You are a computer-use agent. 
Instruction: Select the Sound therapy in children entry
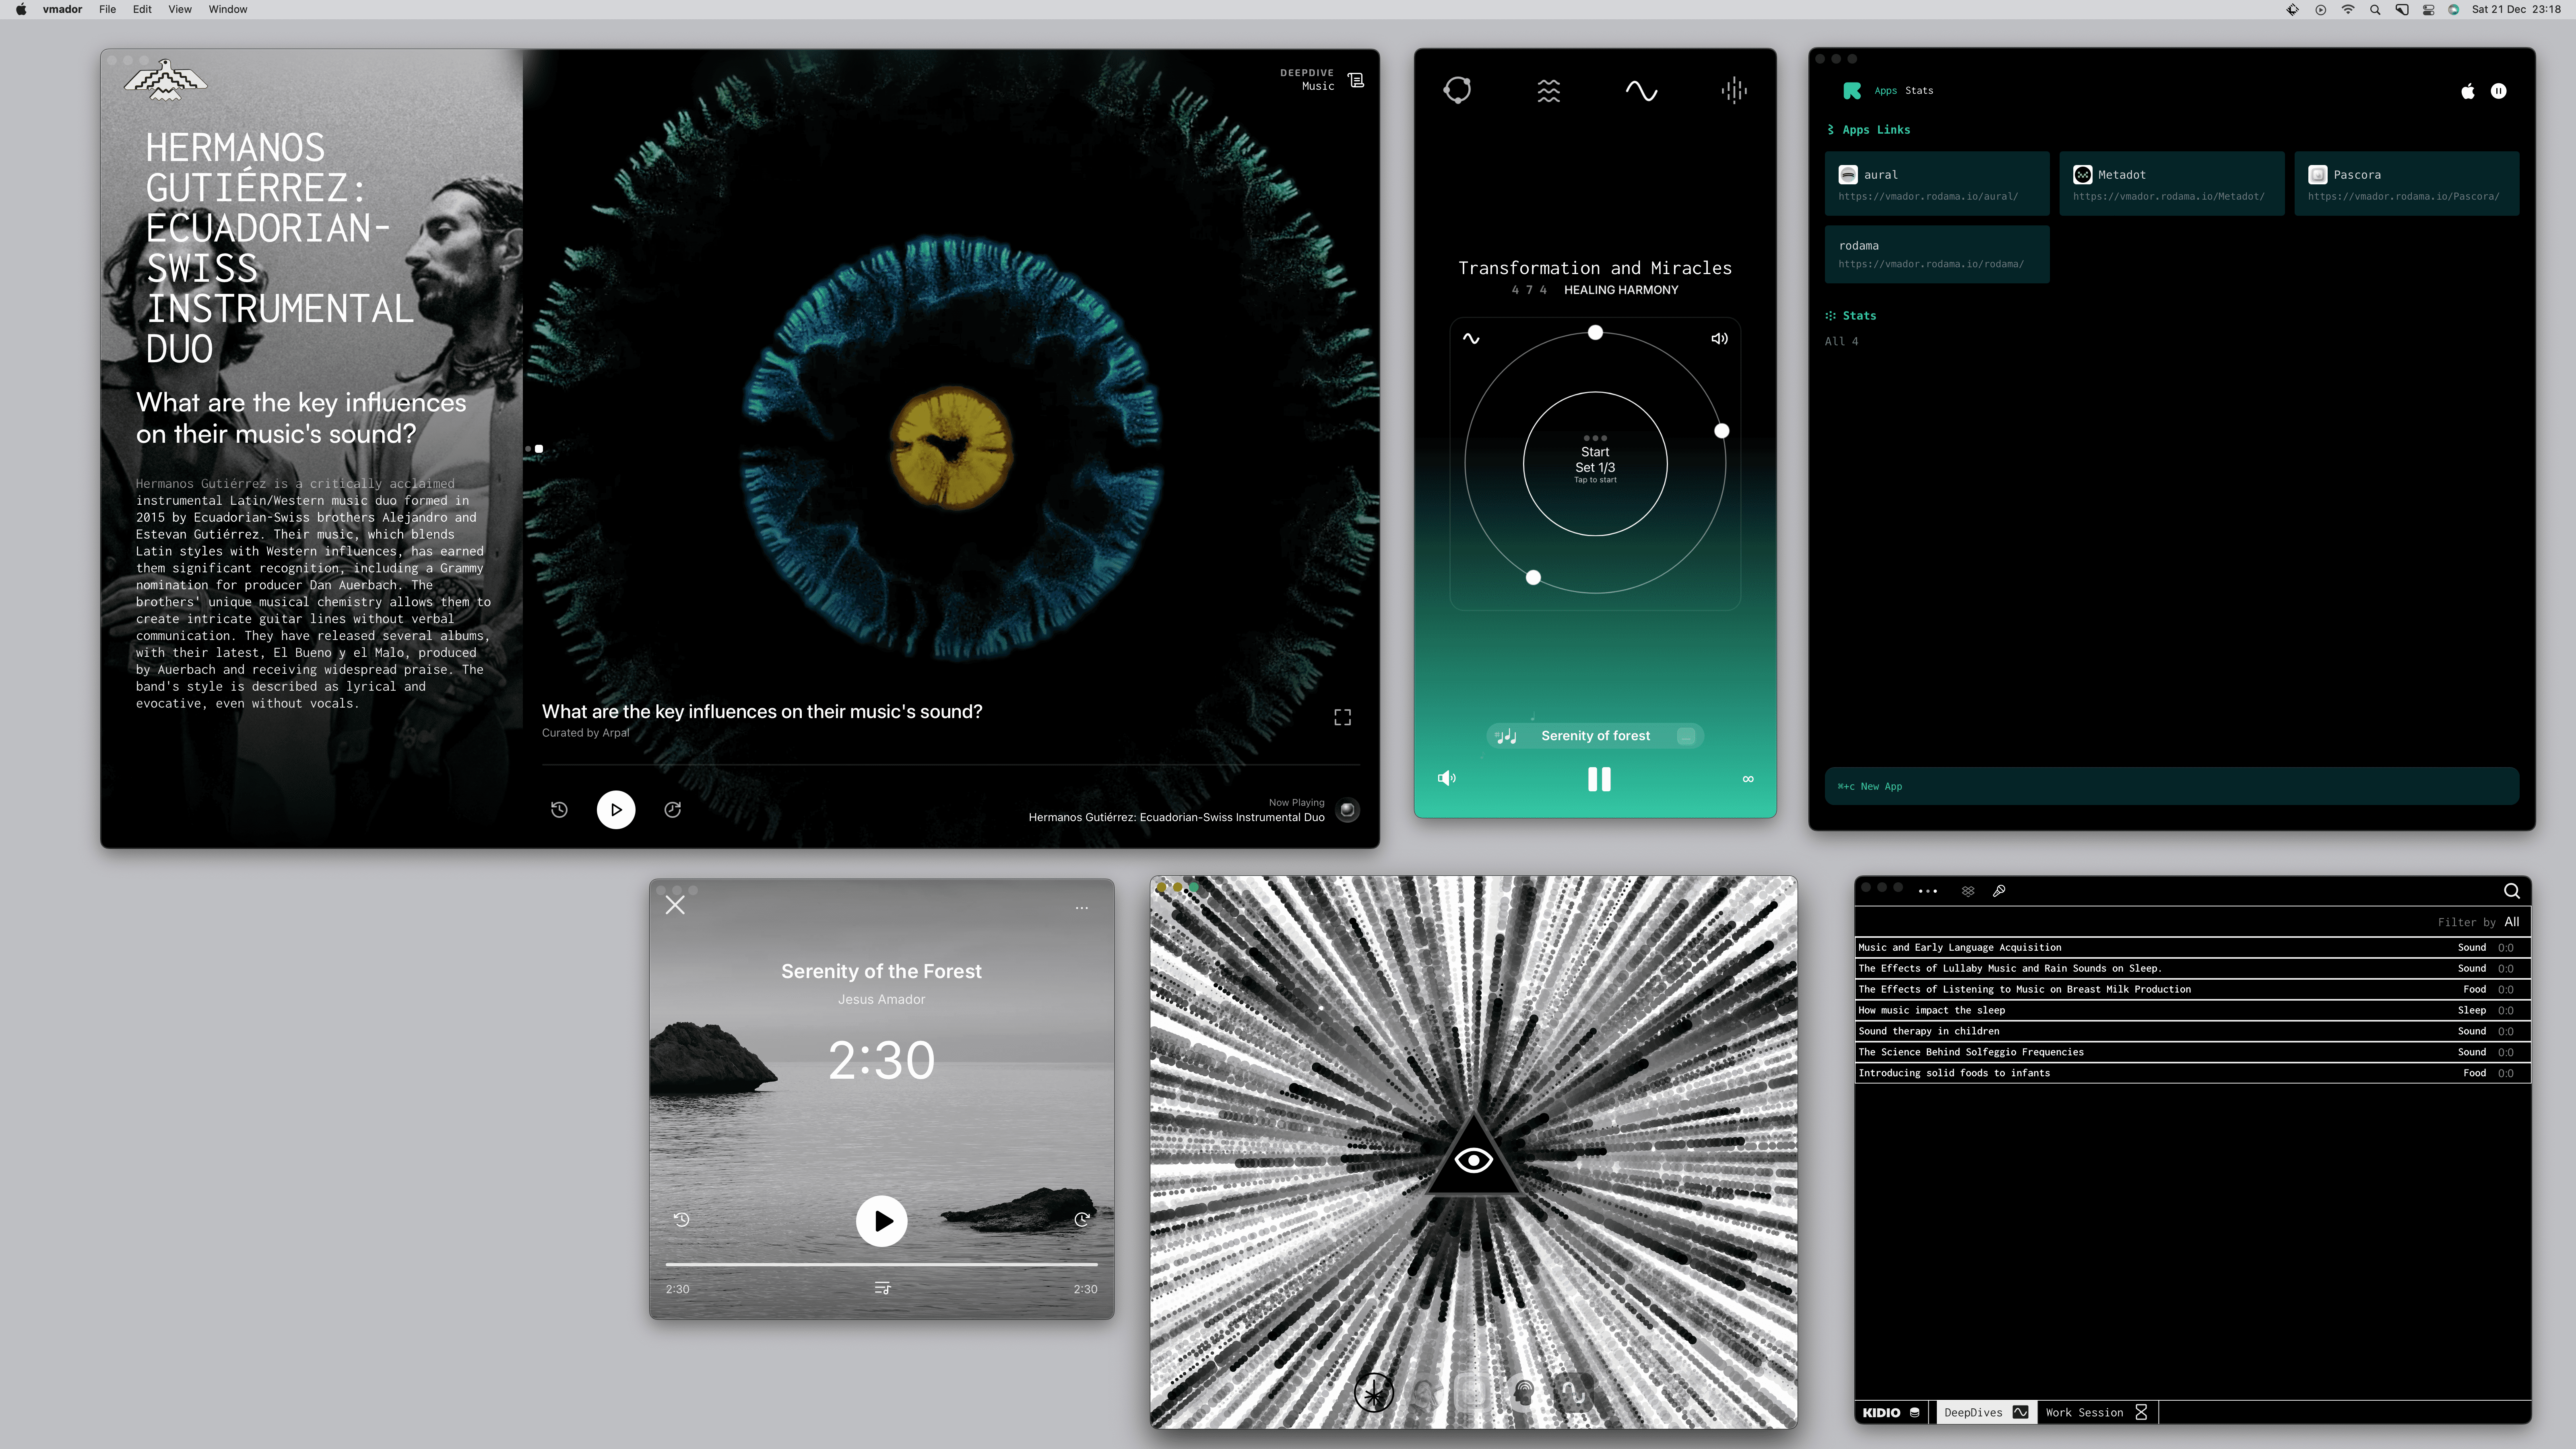click(1929, 1031)
